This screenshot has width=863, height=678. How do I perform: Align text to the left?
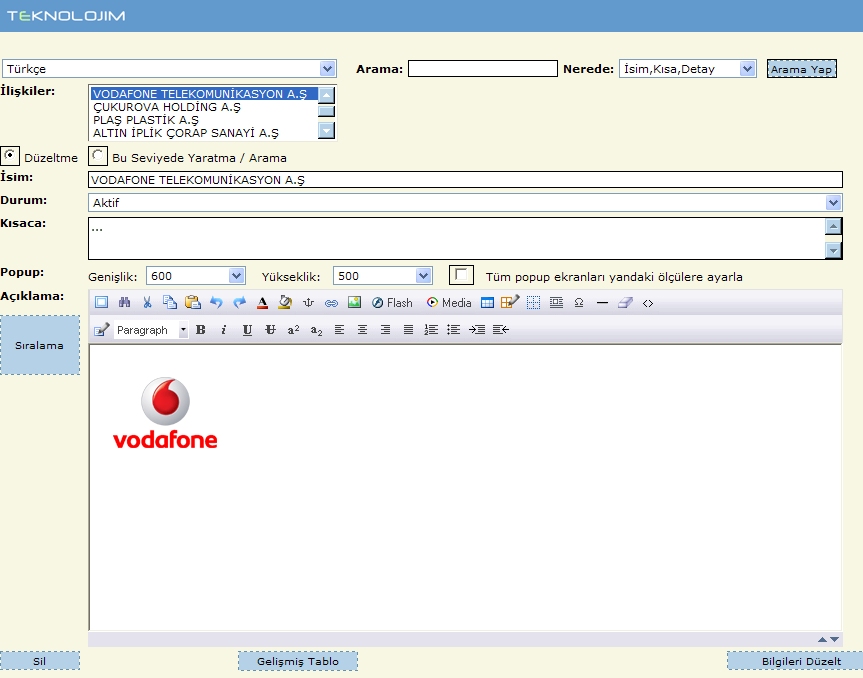pos(340,330)
